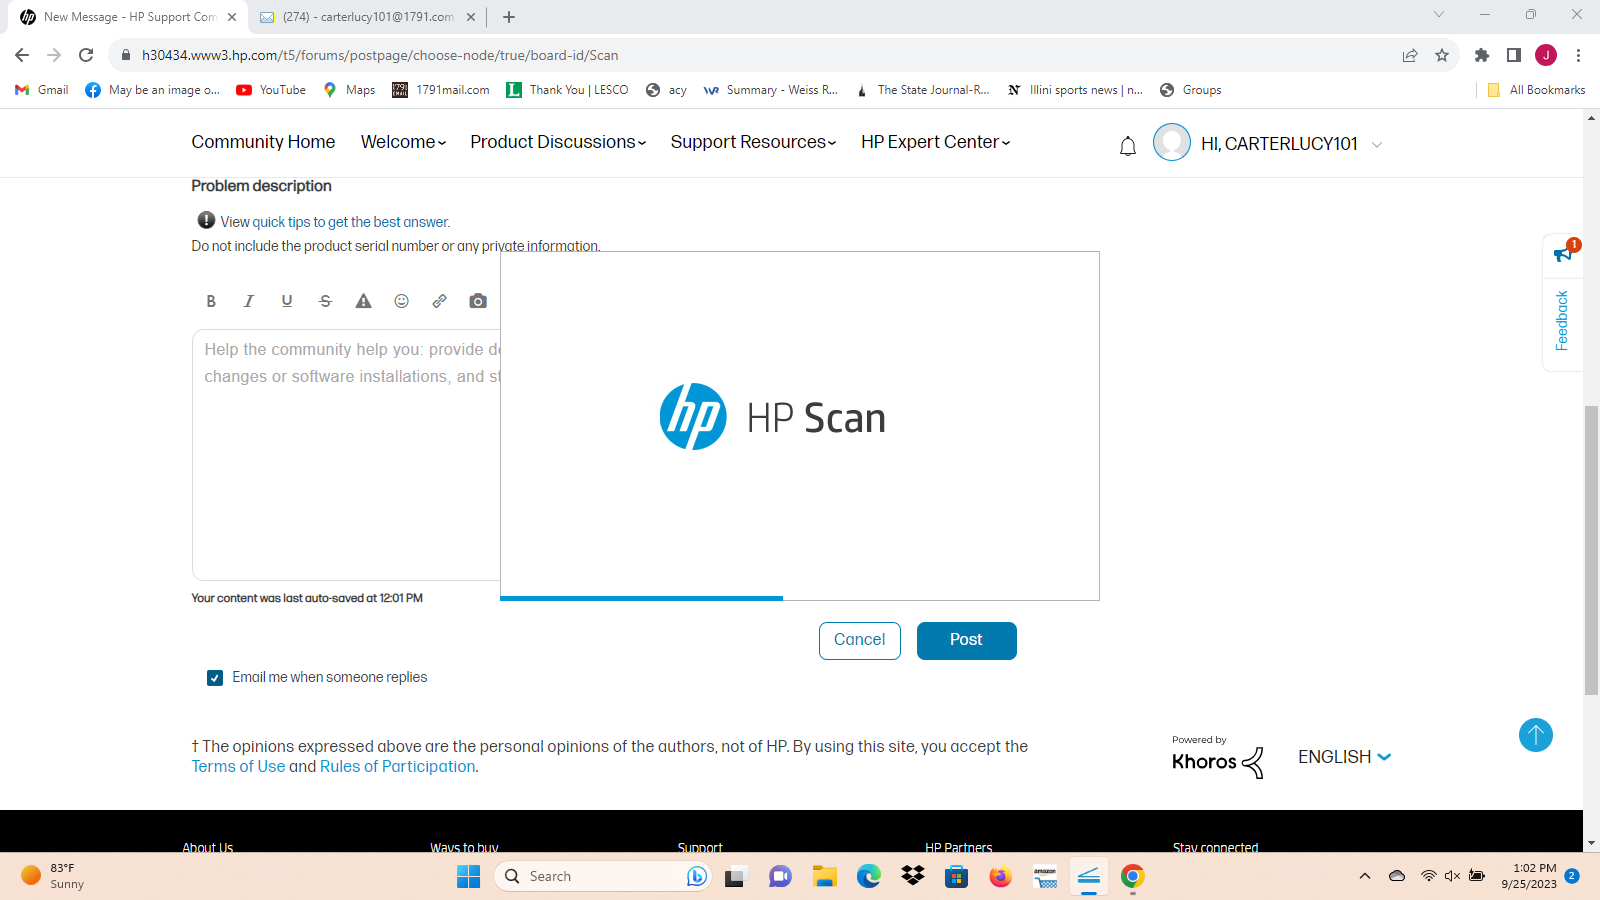Toggle bold formatting in editor toolbar
The image size is (1600, 900).
click(211, 301)
